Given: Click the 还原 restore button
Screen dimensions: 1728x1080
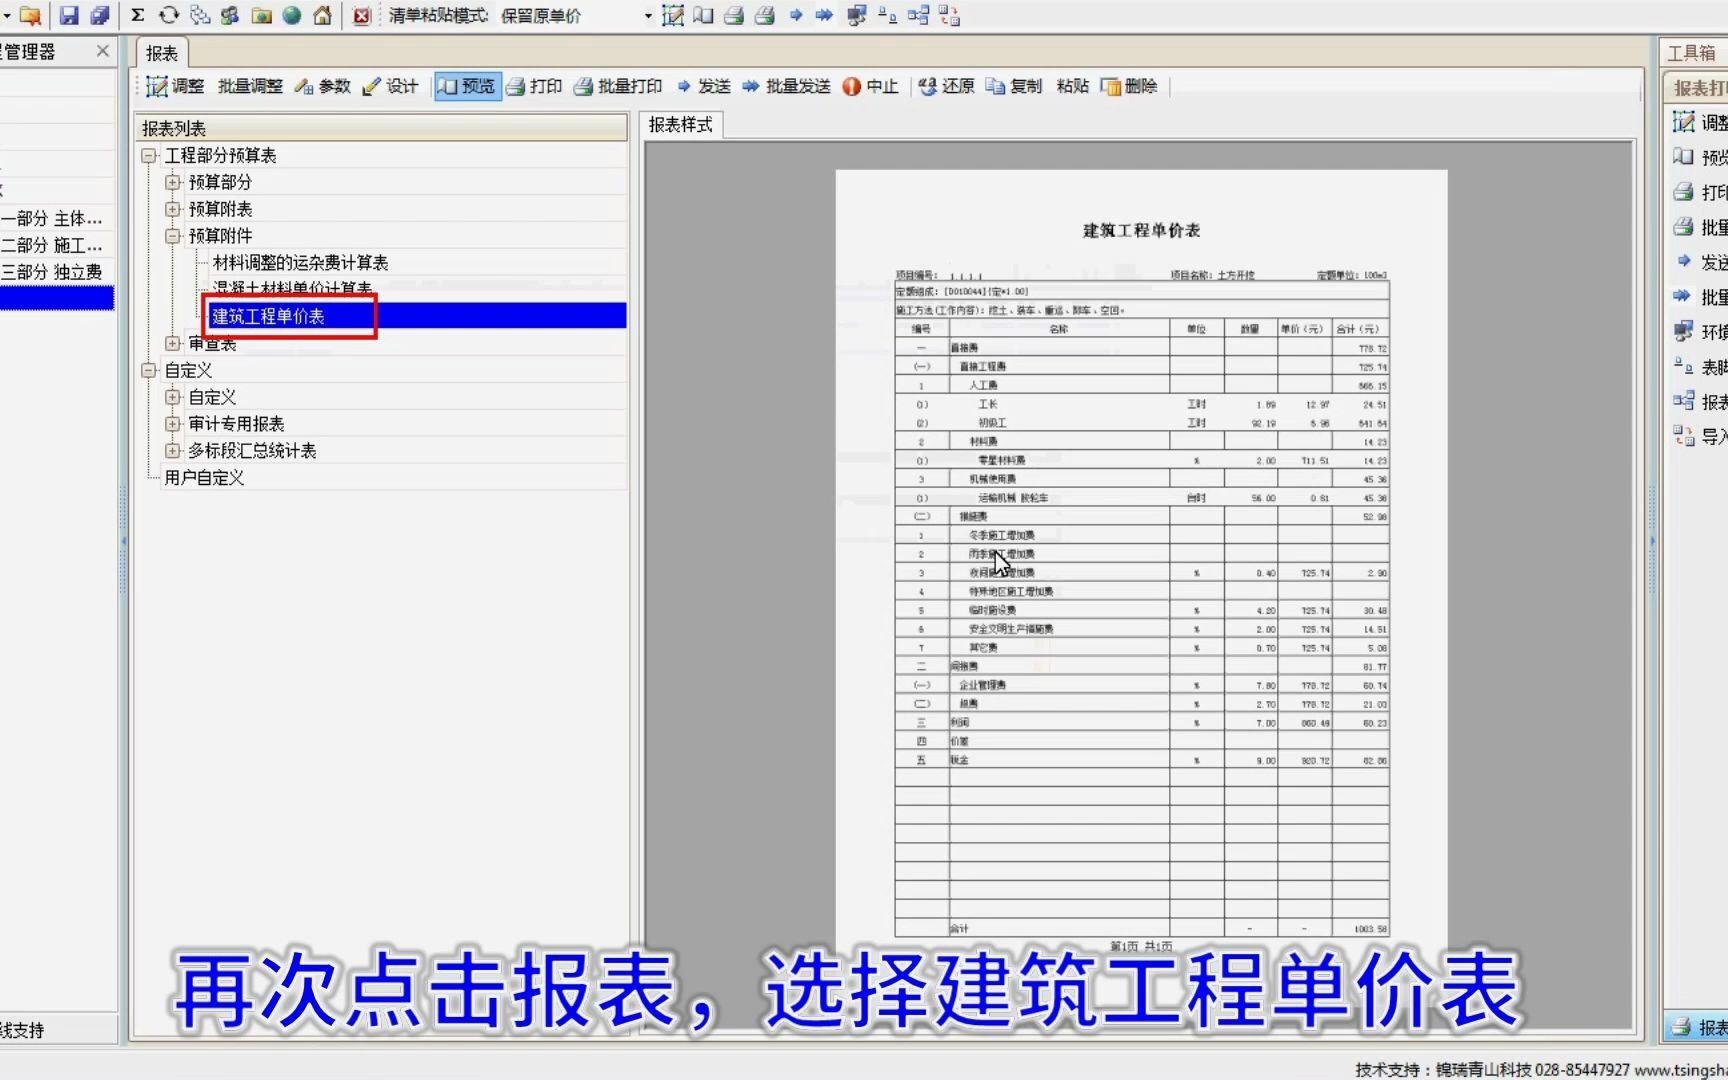Looking at the screenshot, I should [946, 86].
